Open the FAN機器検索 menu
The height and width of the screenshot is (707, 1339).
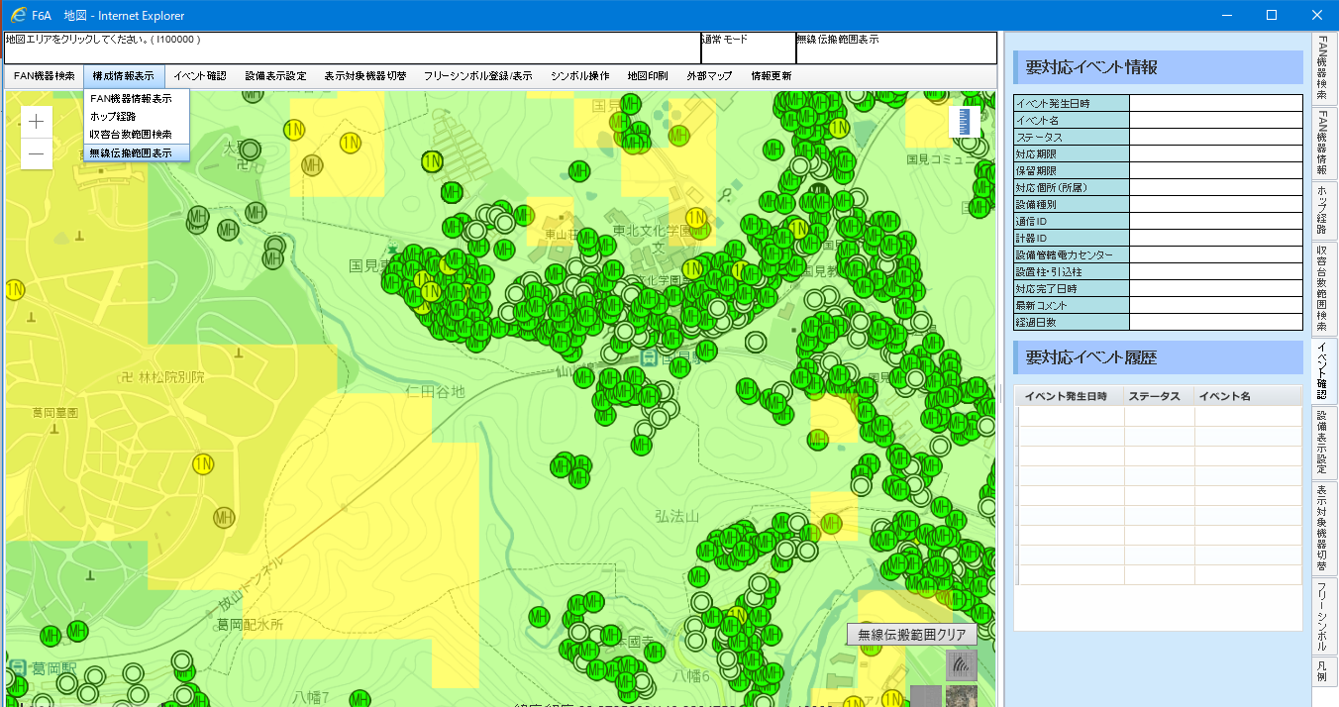pyautogui.click(x=44, y=76)
